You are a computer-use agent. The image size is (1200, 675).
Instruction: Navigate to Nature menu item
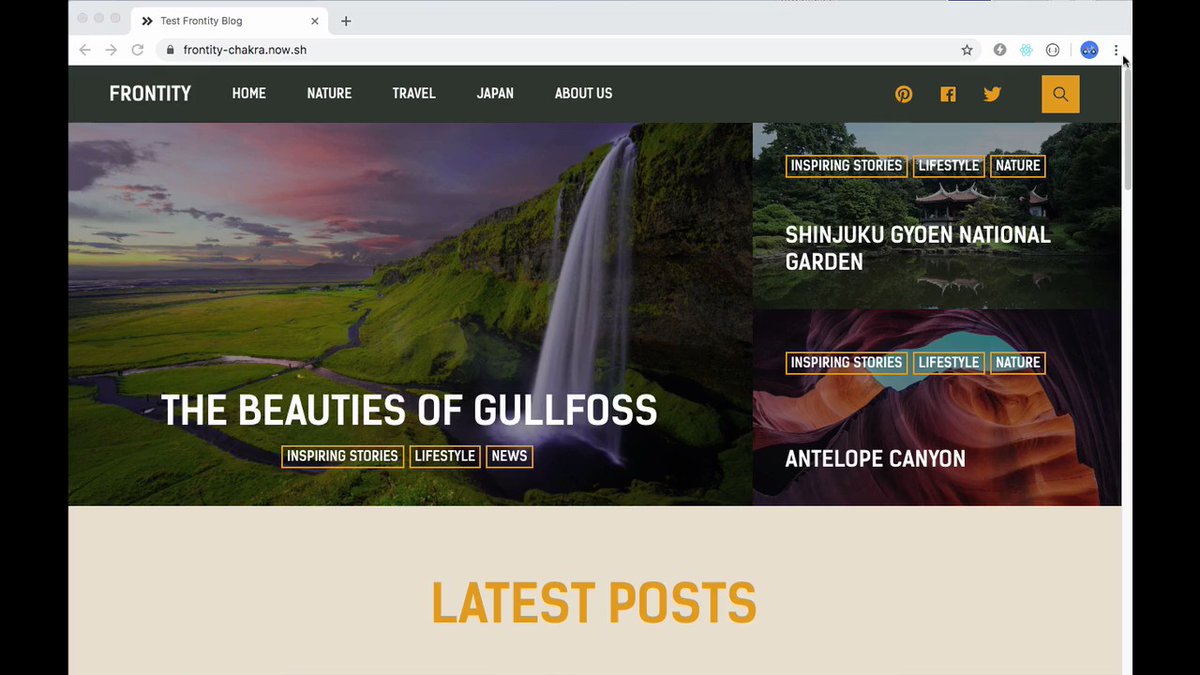(329, 93)
